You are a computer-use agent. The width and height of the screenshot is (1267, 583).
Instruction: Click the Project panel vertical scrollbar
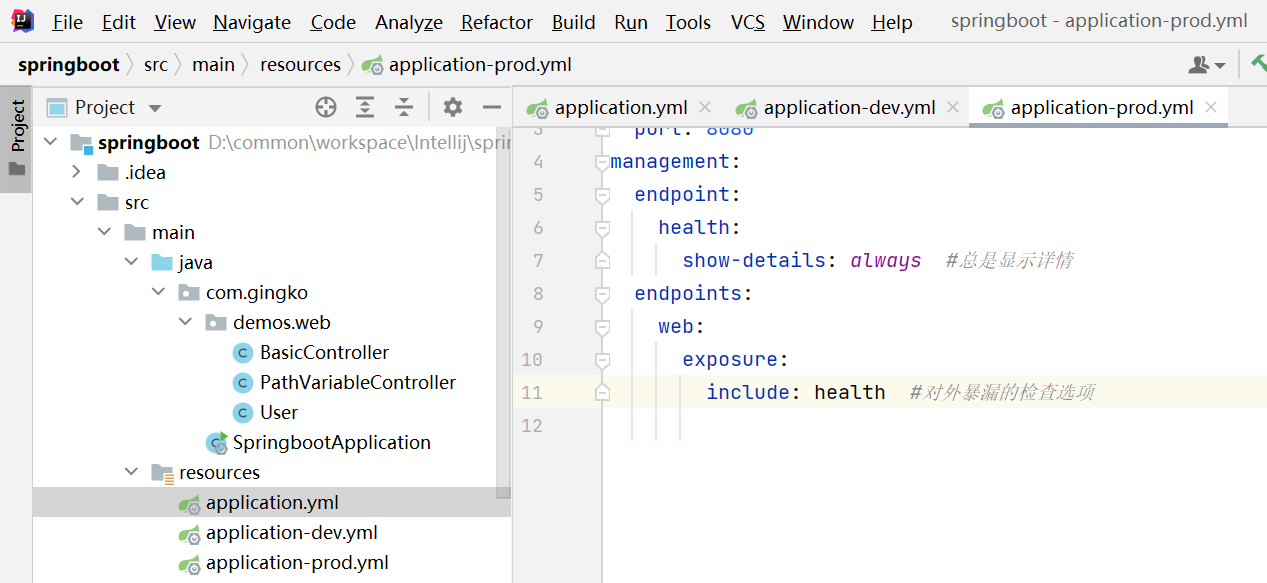tap(503, 313)
